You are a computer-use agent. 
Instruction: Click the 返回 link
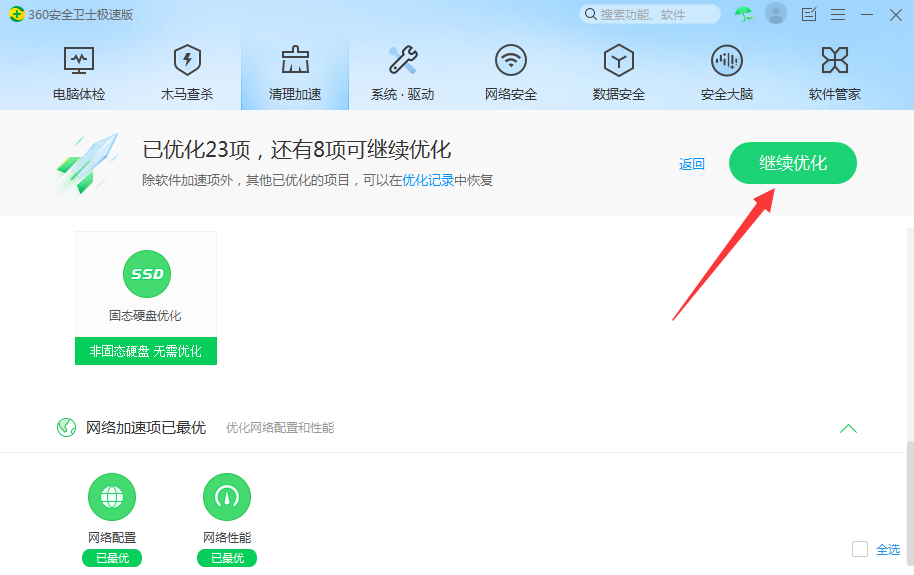(x=692, y=164)
